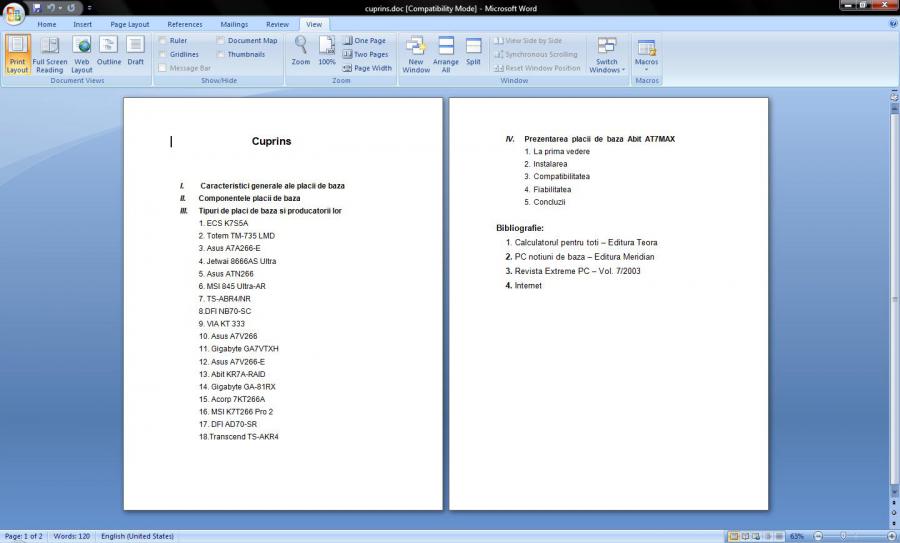Switch to Full Screen Reading view

[49, 54]
